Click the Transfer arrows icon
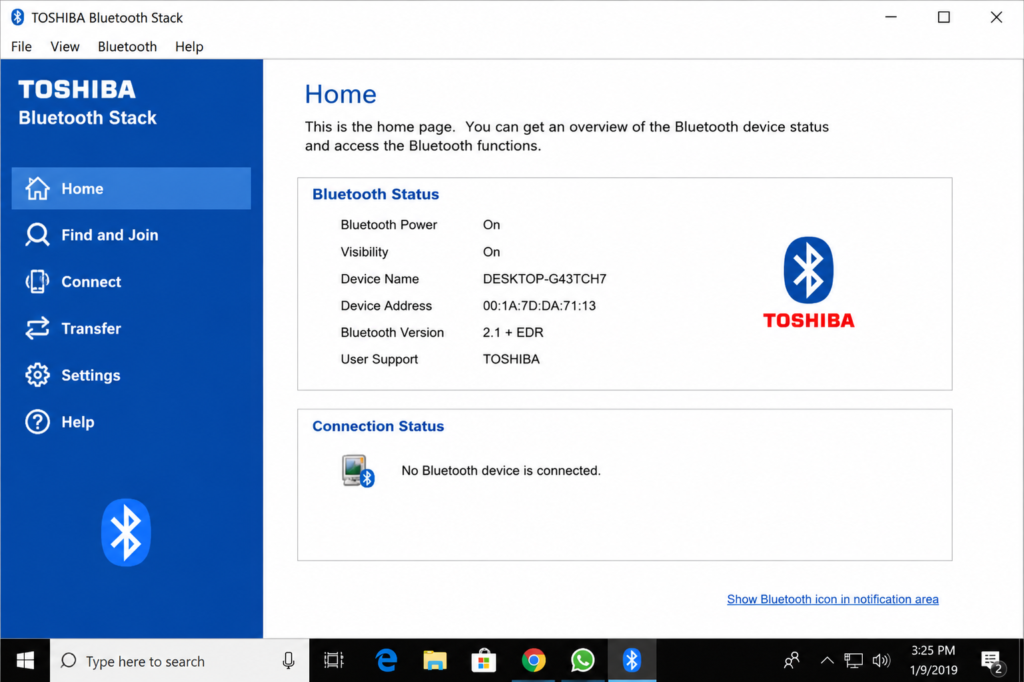 [x=37, y=328]
